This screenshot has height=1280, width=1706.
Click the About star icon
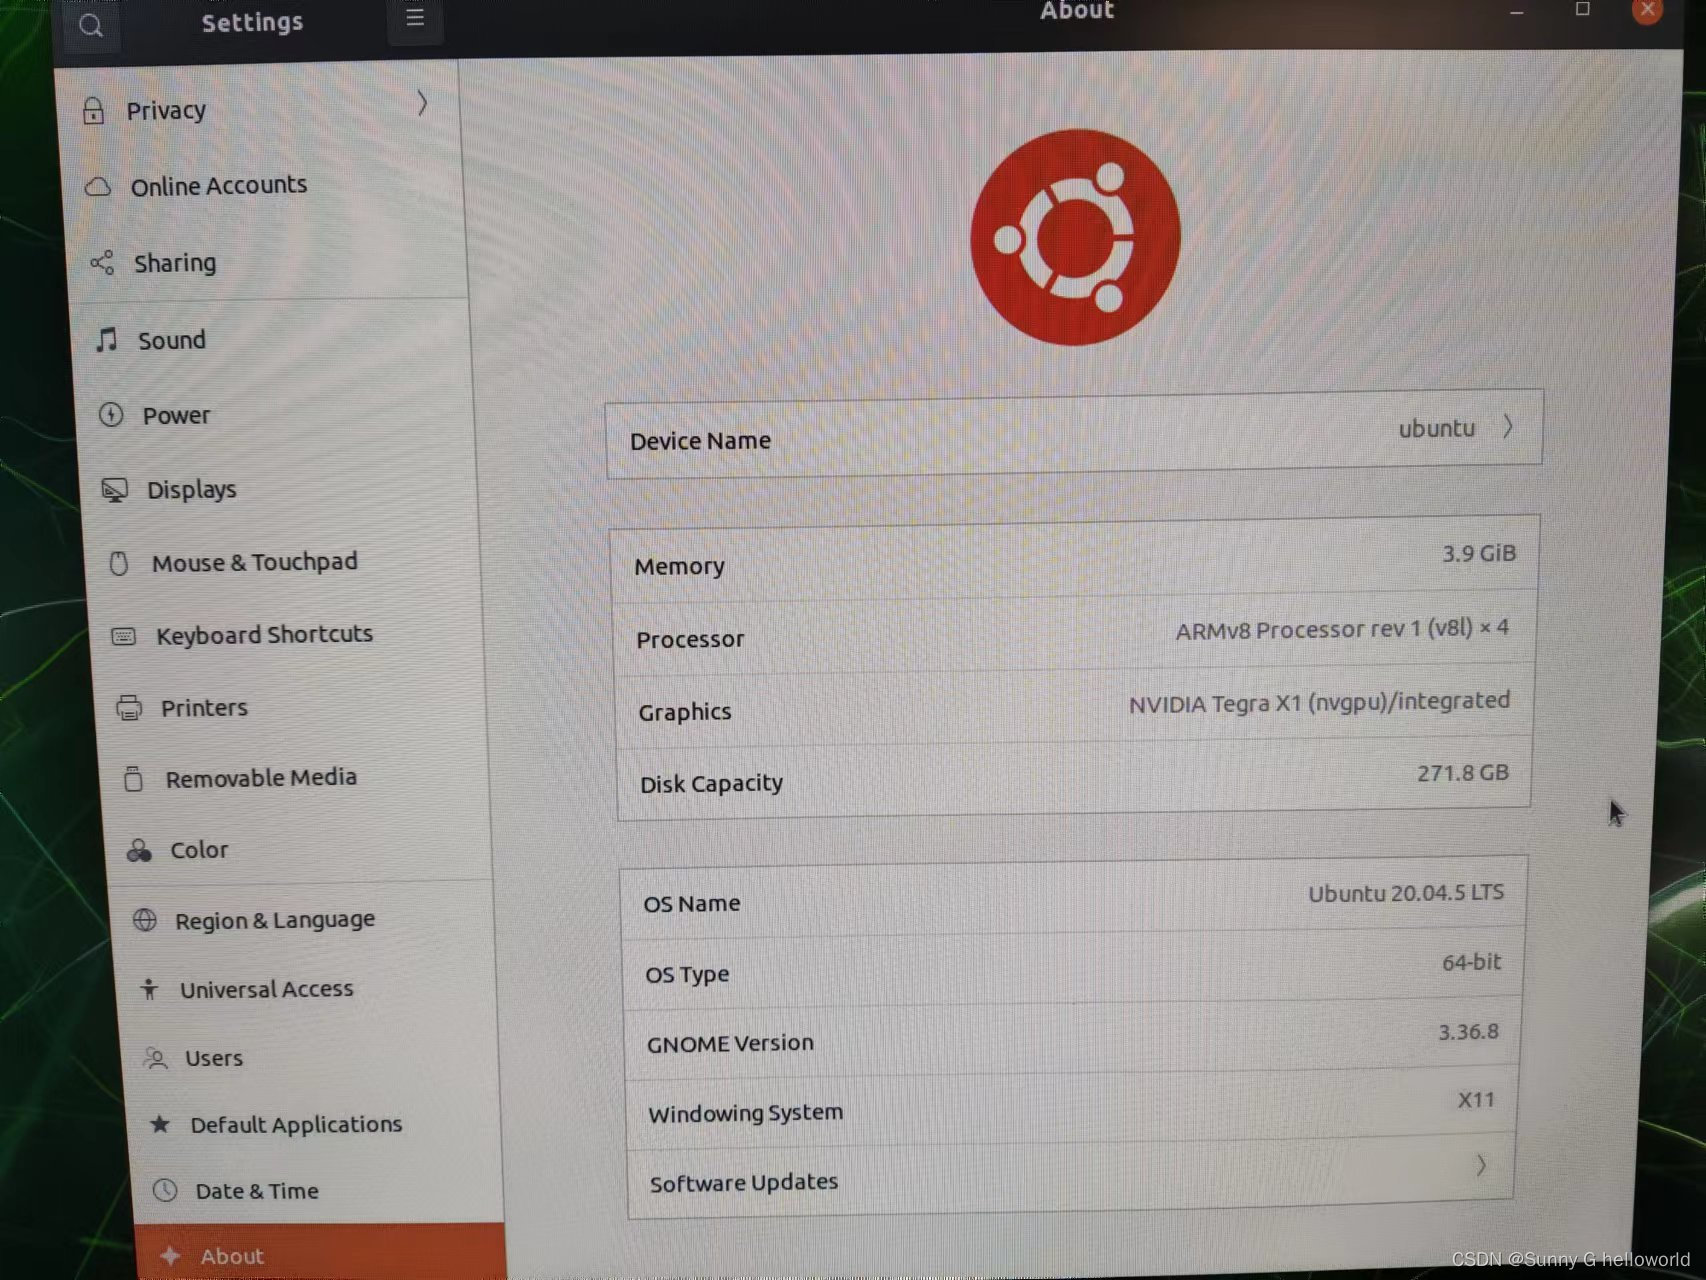coord(170,1256)
